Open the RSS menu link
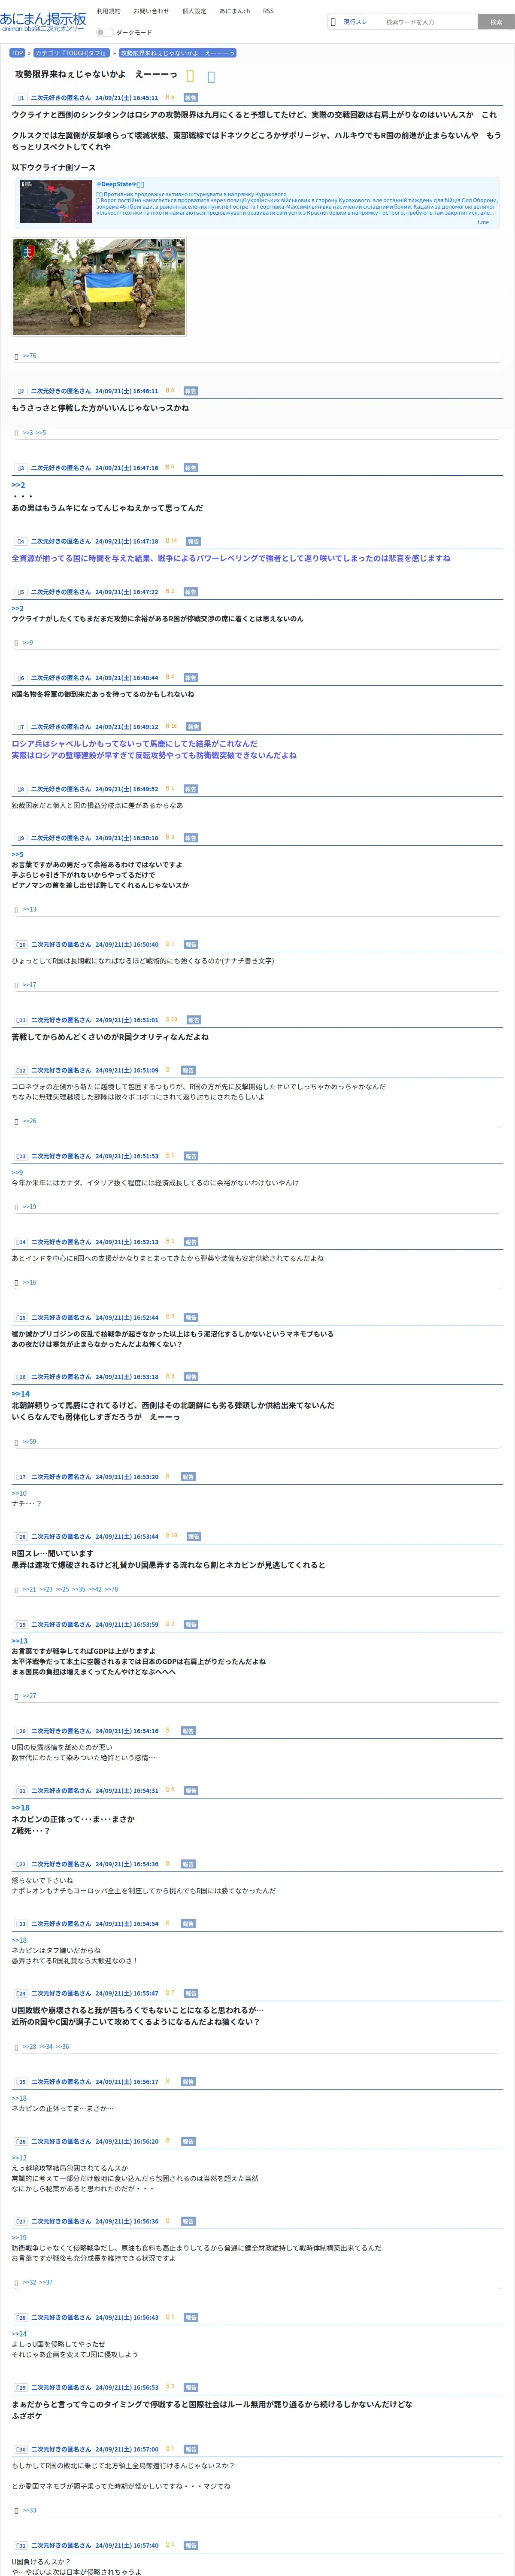The image size is (515, 2576). pos(268,11)
